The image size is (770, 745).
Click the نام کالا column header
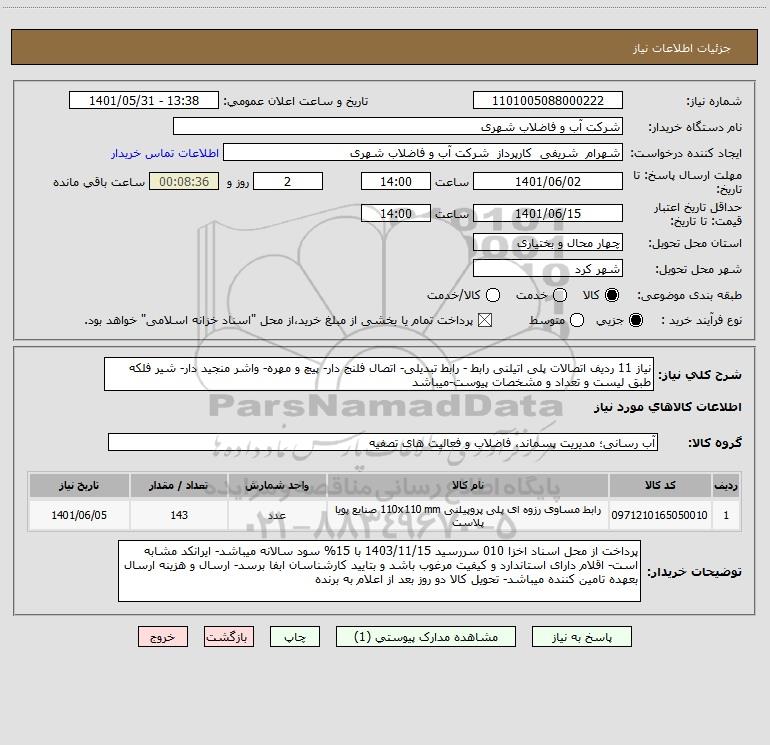(x=468, y=485)
